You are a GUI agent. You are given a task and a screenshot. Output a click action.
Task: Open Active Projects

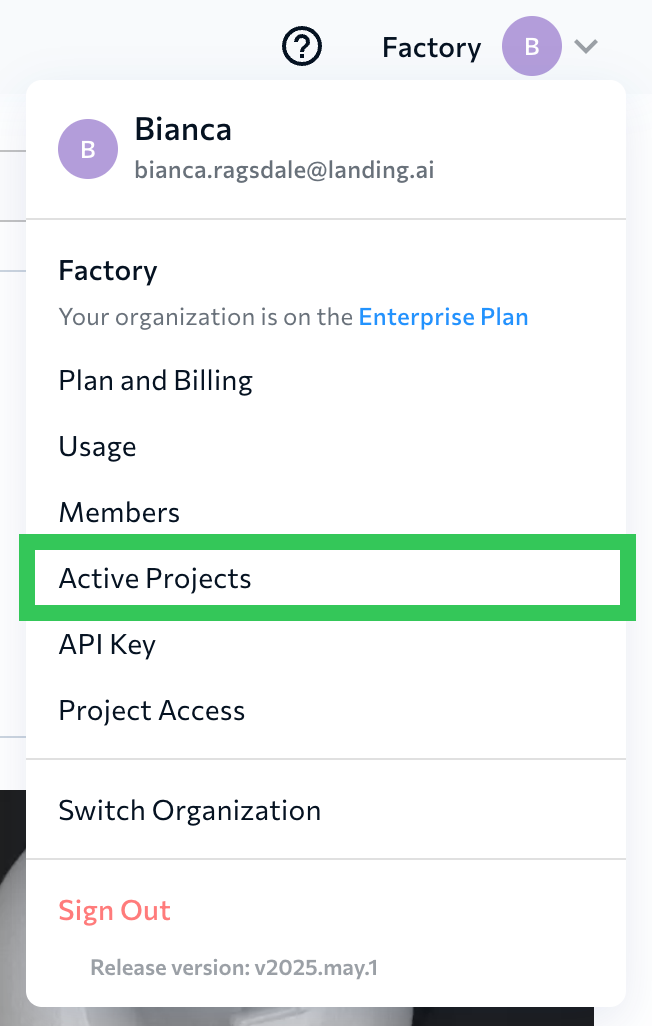pos(154,578)
